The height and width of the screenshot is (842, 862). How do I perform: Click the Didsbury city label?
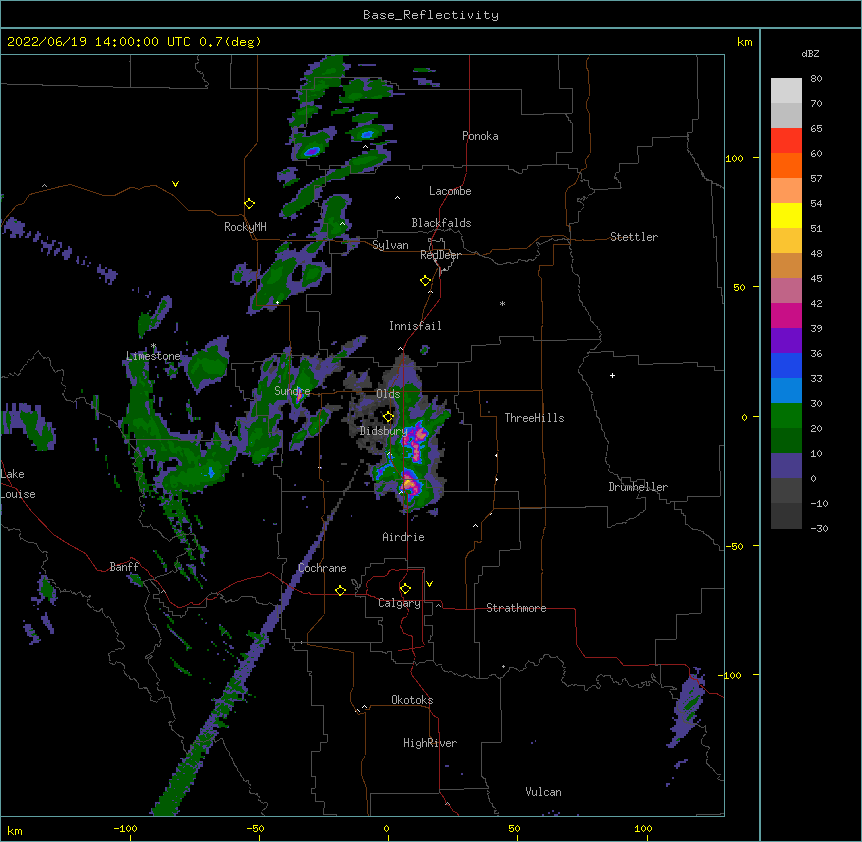pyautogui.click(x=383, y=431)
